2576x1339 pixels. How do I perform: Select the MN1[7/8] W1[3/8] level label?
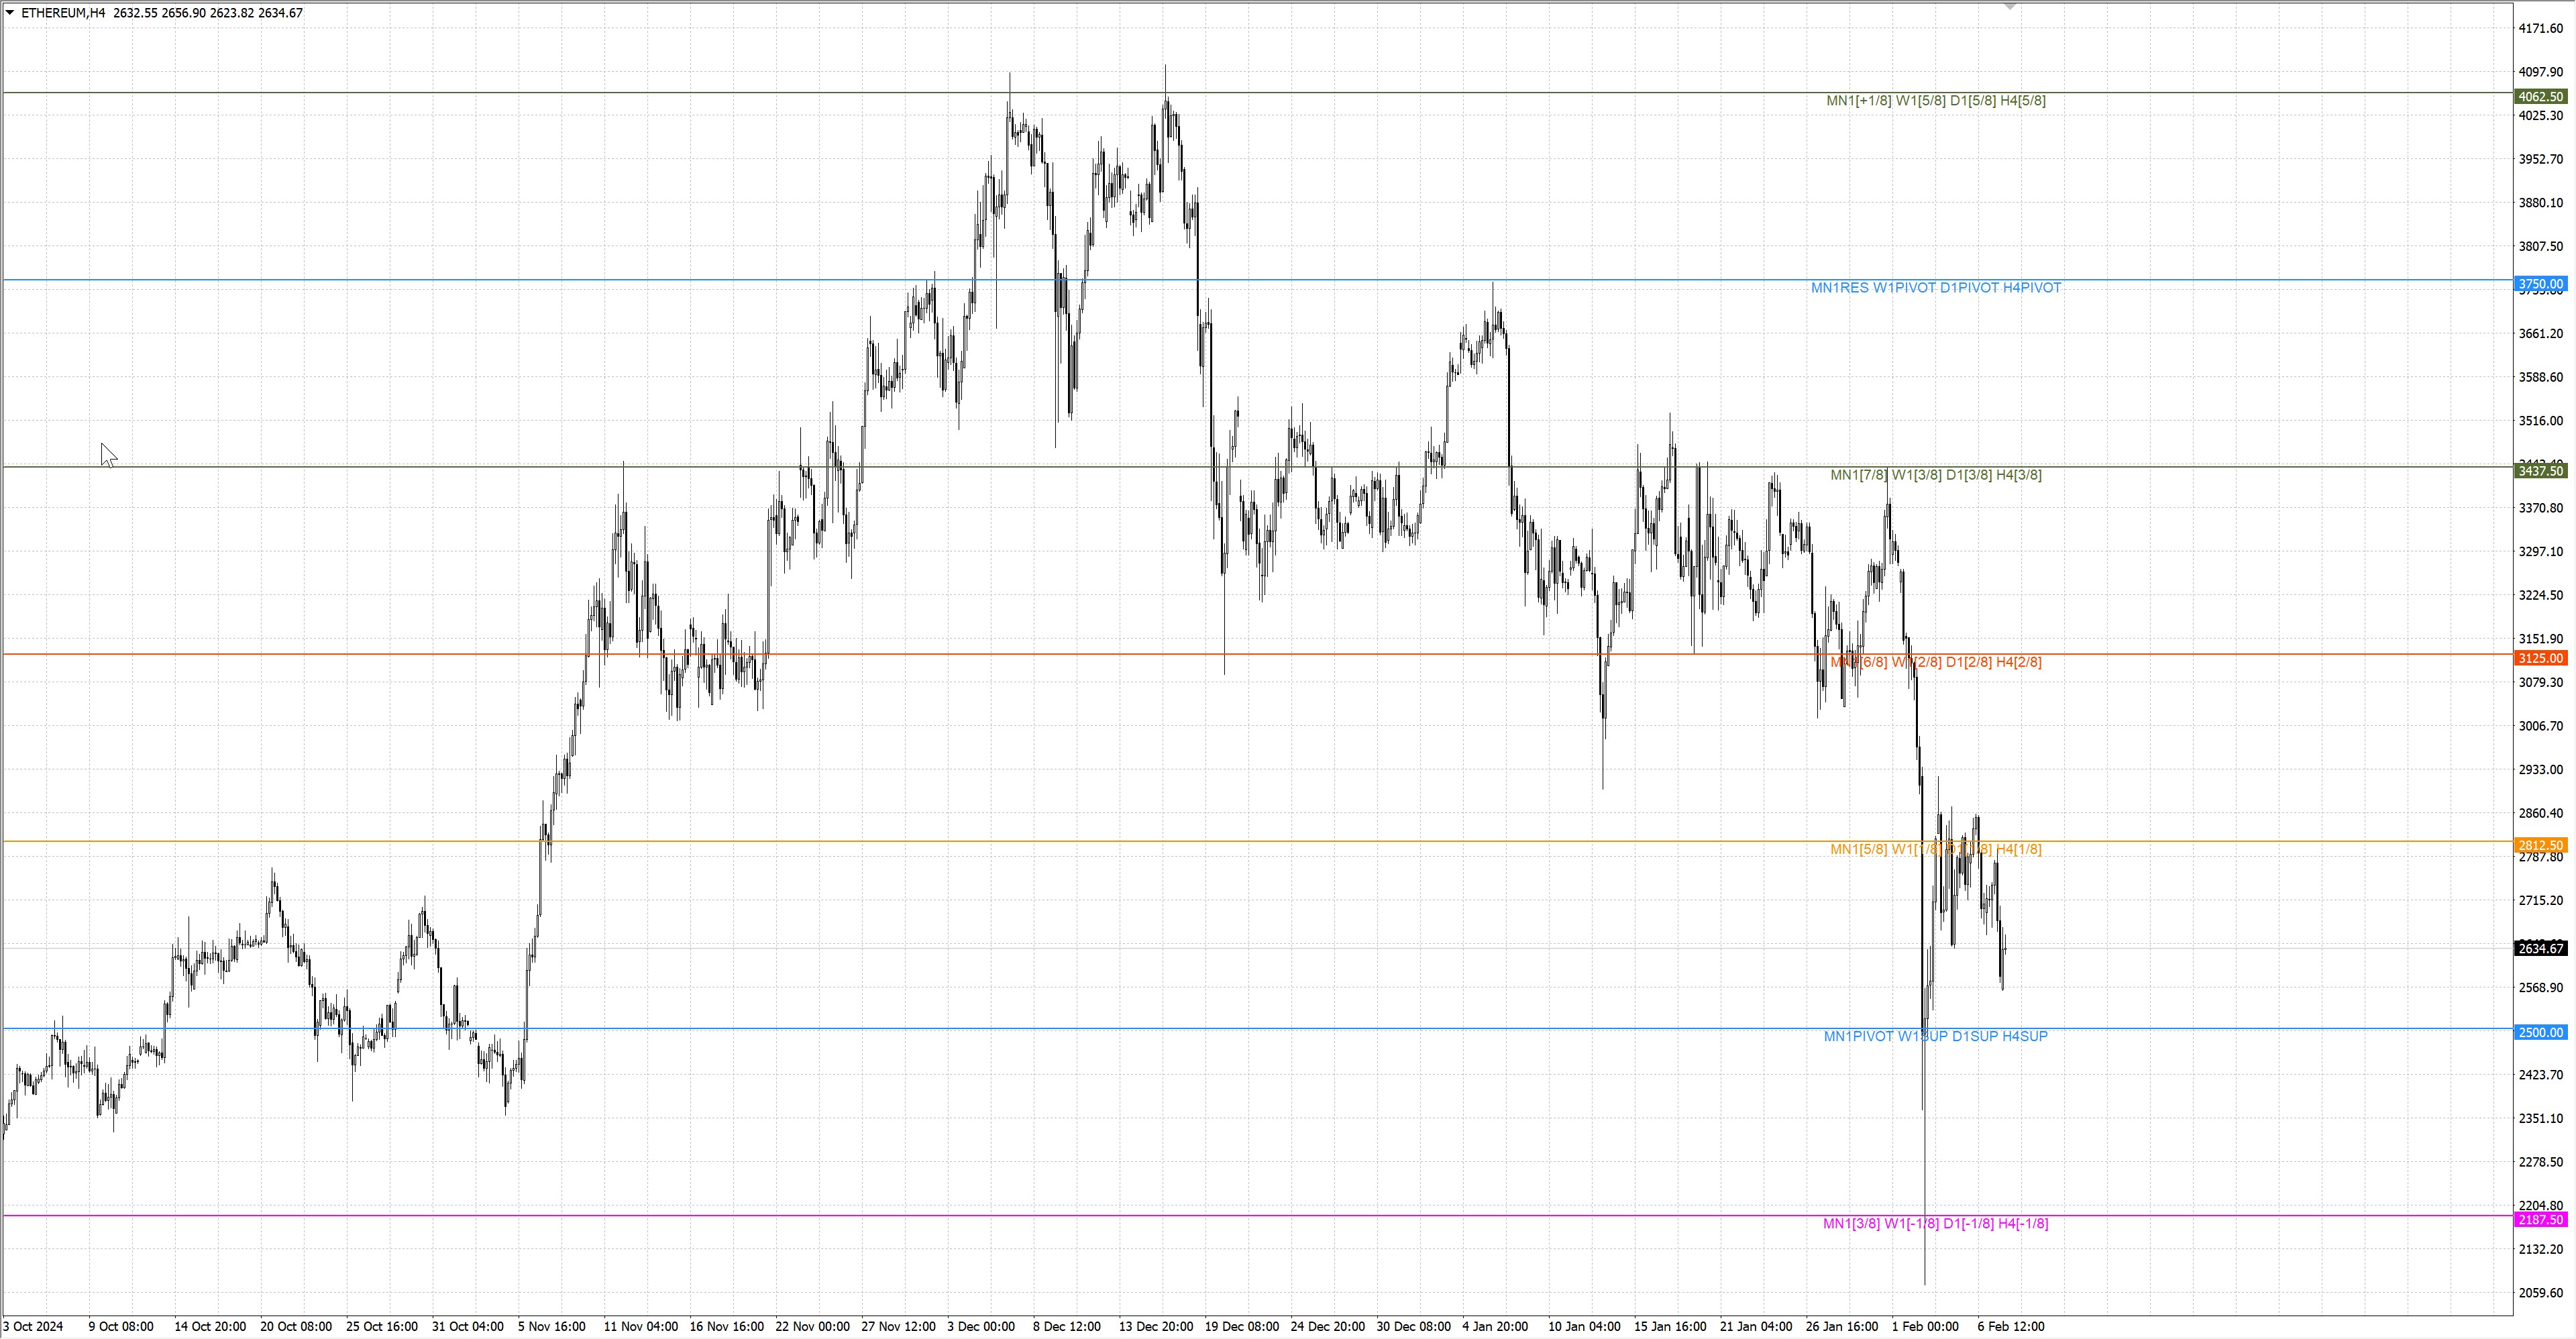[1935, 475]
